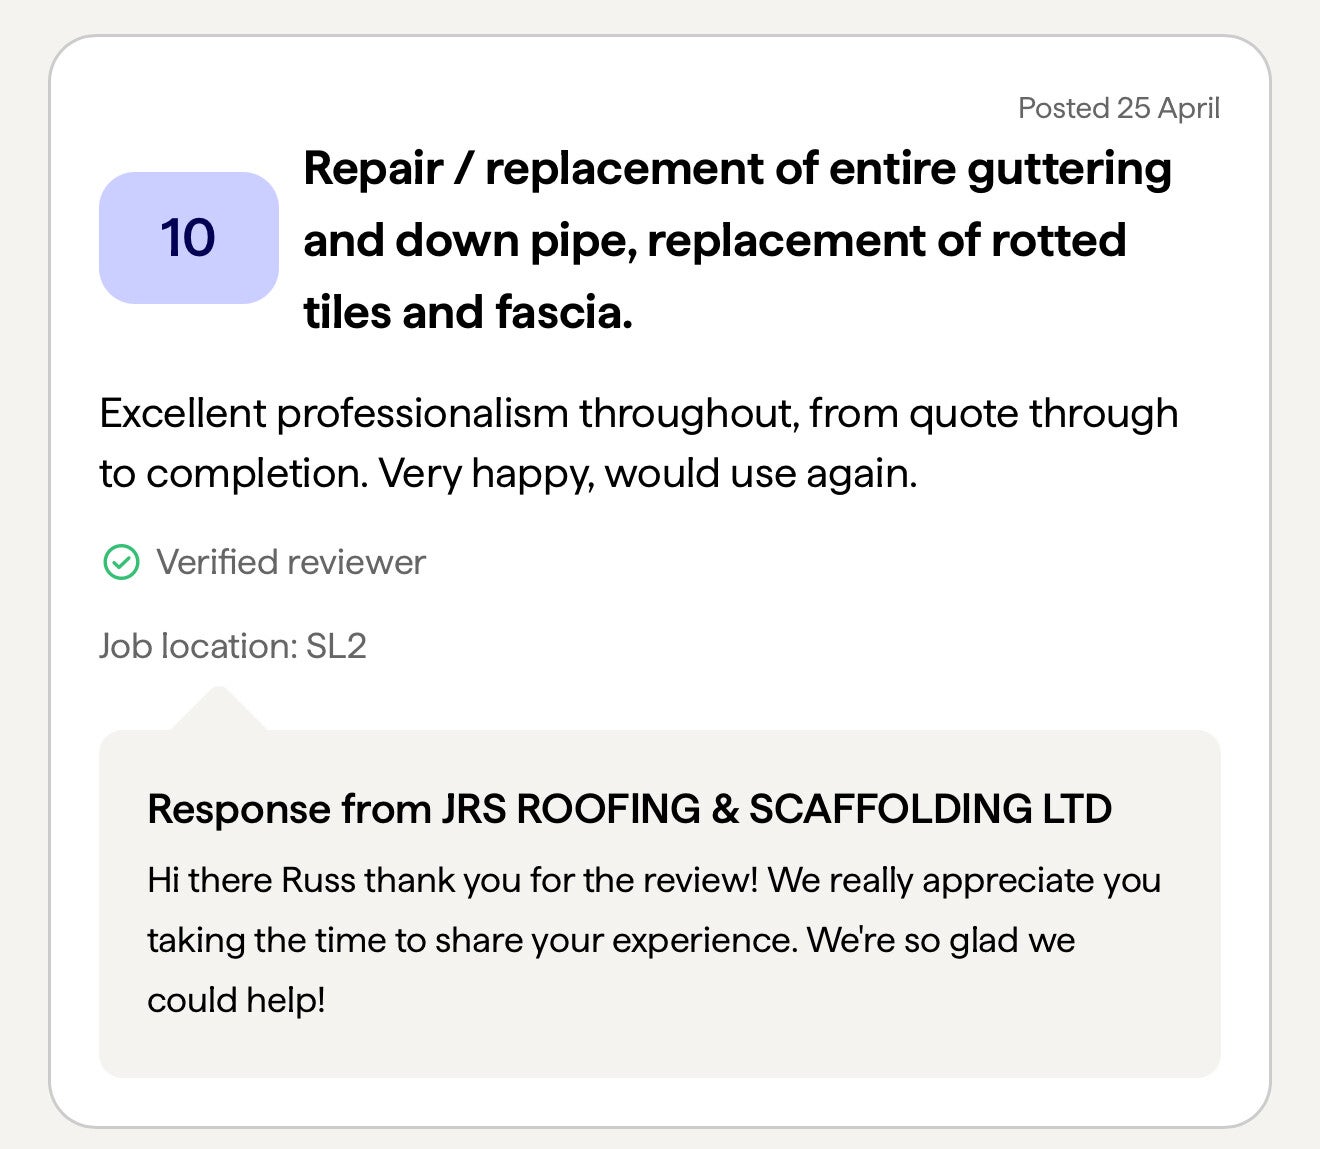
Task: Select the SL2 postcode
Action: pyautogui.click(x=336, y=647)
